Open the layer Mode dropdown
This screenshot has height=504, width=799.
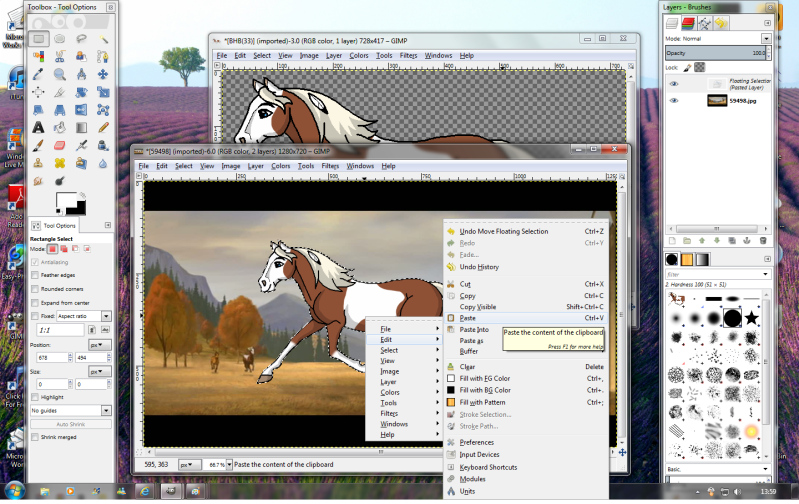click(766, 39)
